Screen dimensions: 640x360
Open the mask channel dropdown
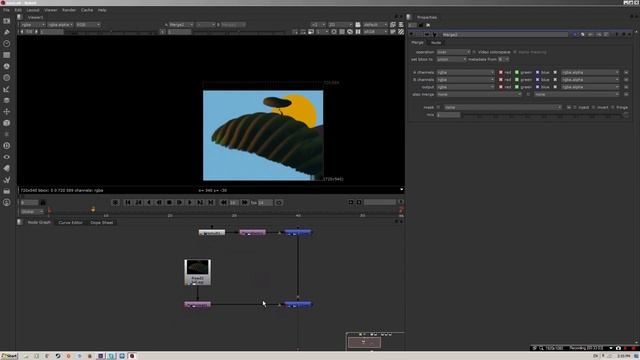(502, 107)
